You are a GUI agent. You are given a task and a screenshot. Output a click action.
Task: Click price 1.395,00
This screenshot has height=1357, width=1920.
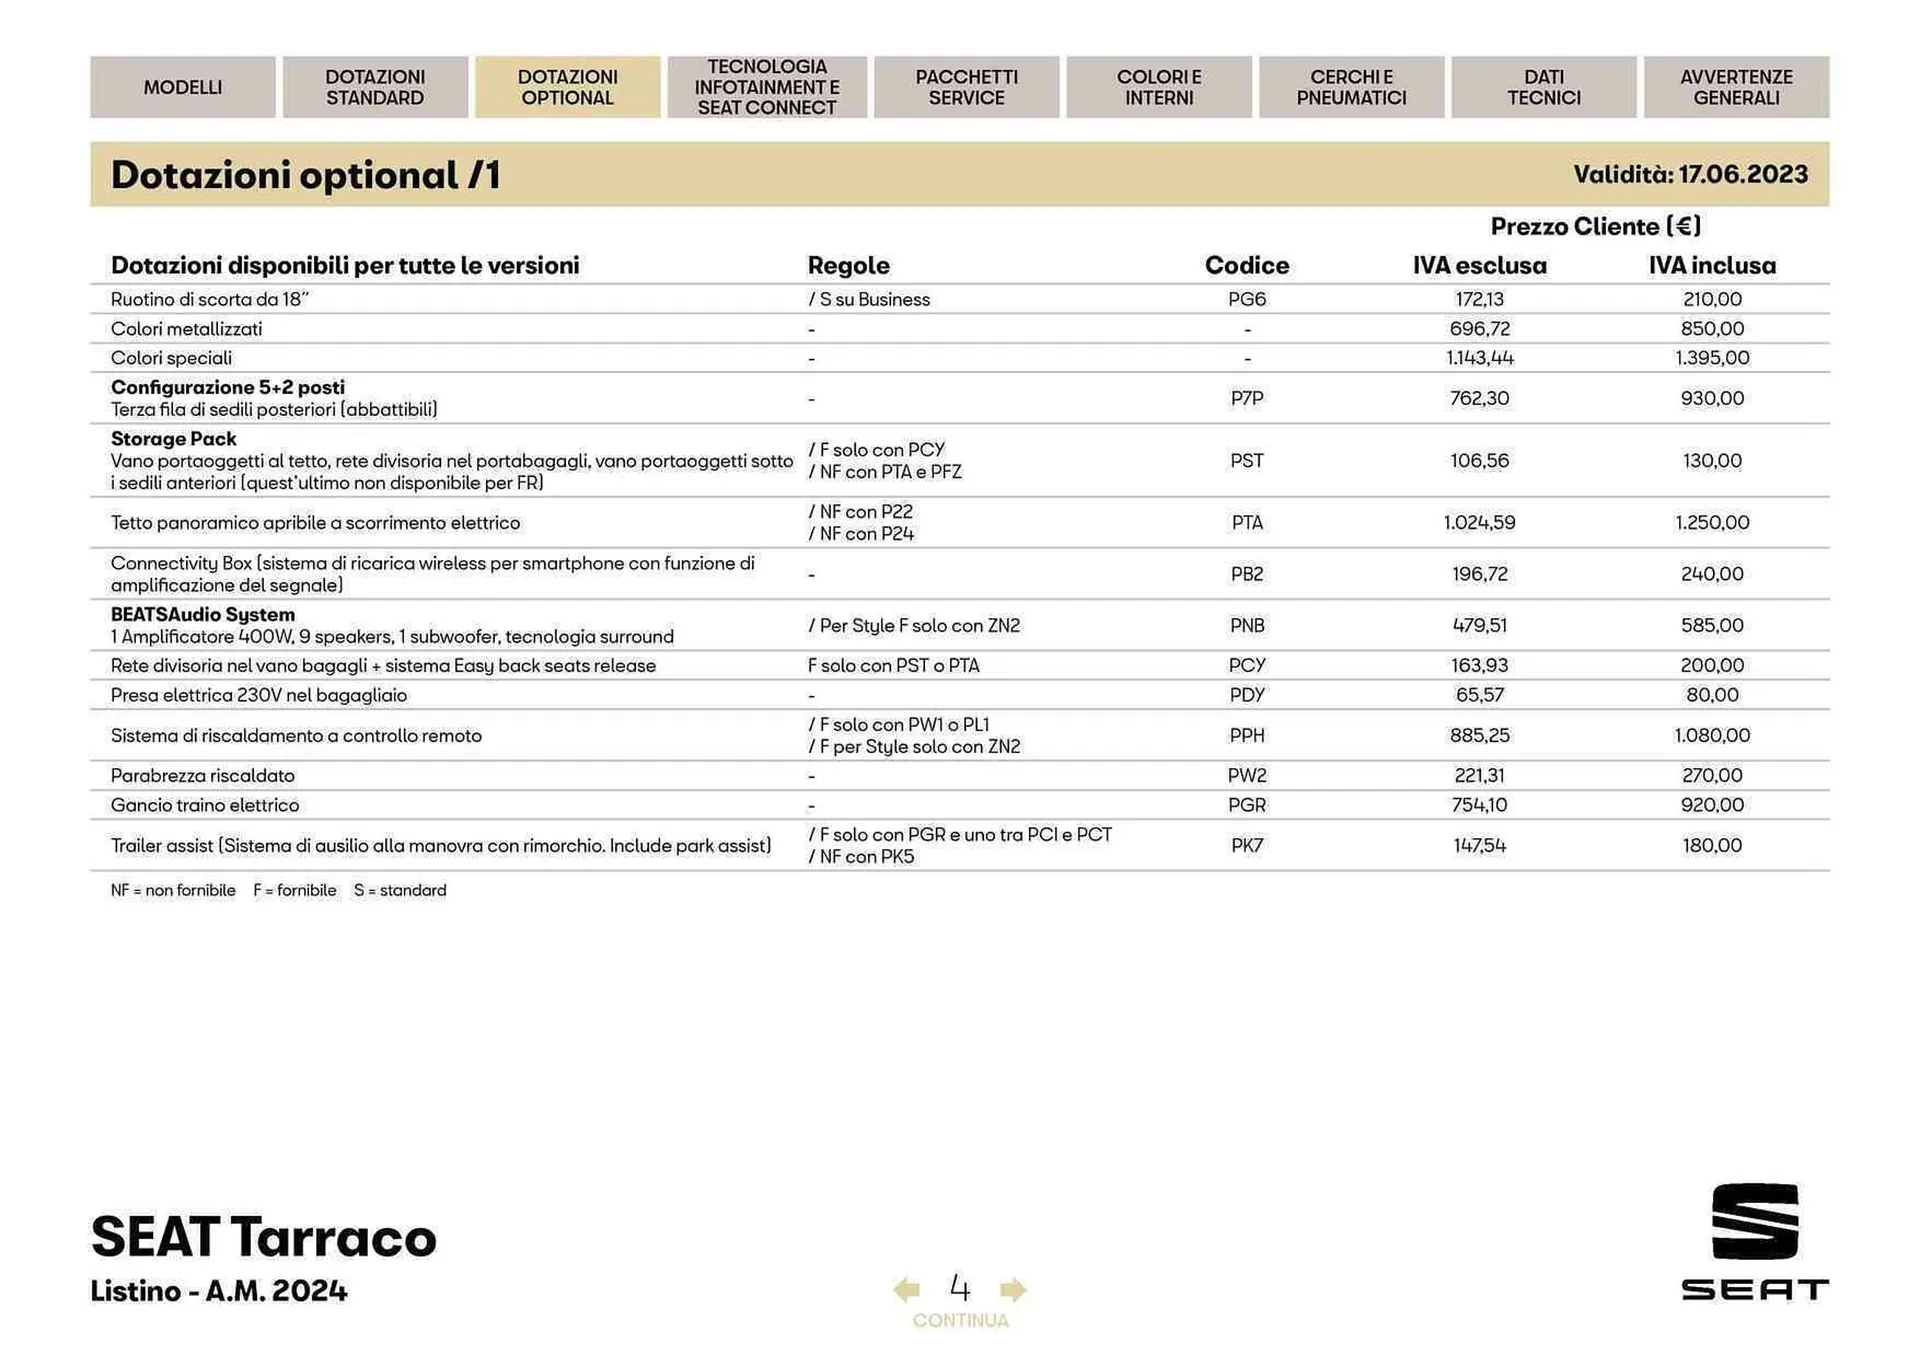(1712, 358)
